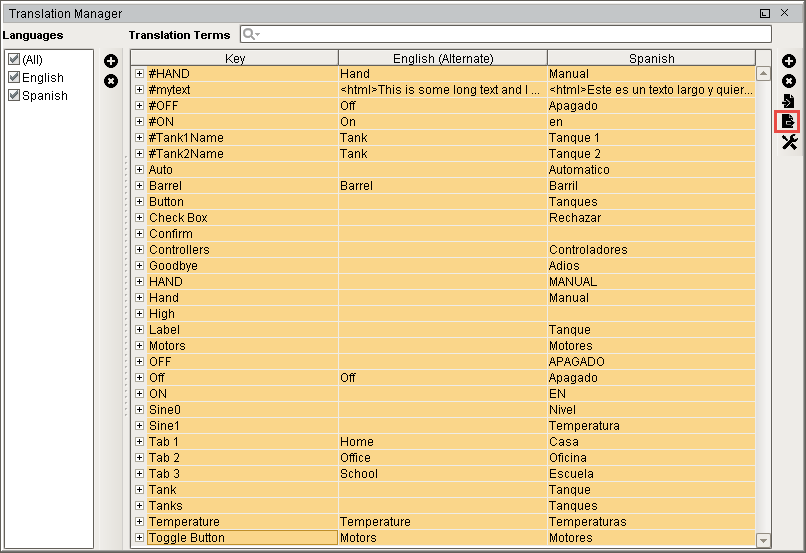Click the remove language icon
Image resolution: width=806 pixels, height=553 pixels.
click(111, 80)
